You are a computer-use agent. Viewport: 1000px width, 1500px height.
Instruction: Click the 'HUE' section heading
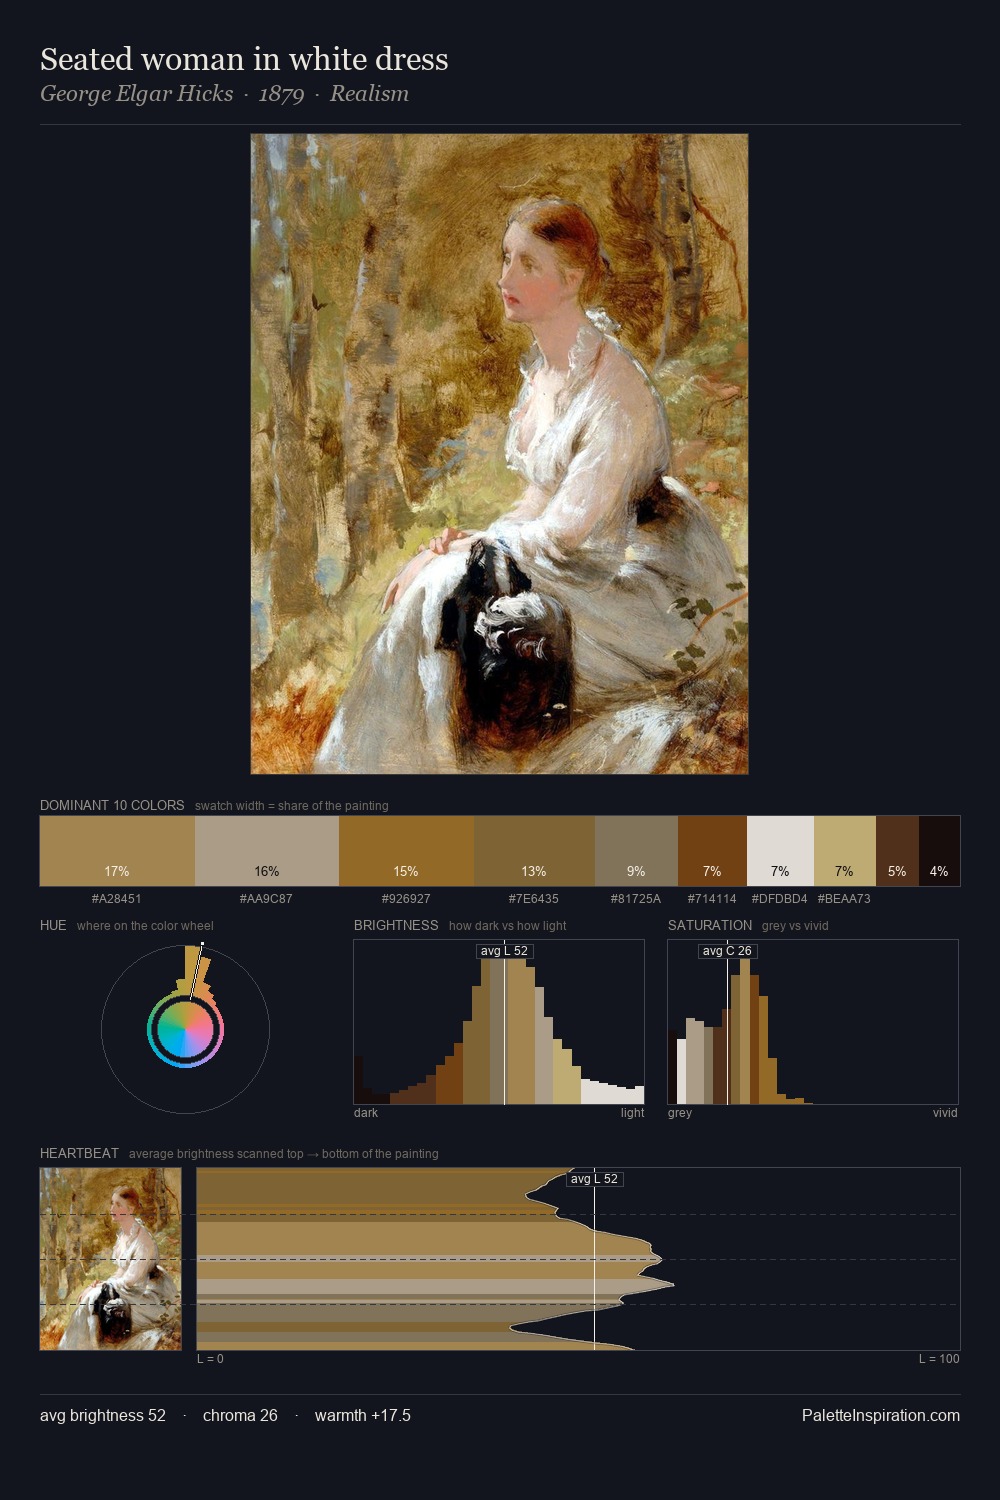[x=53, y=925]
